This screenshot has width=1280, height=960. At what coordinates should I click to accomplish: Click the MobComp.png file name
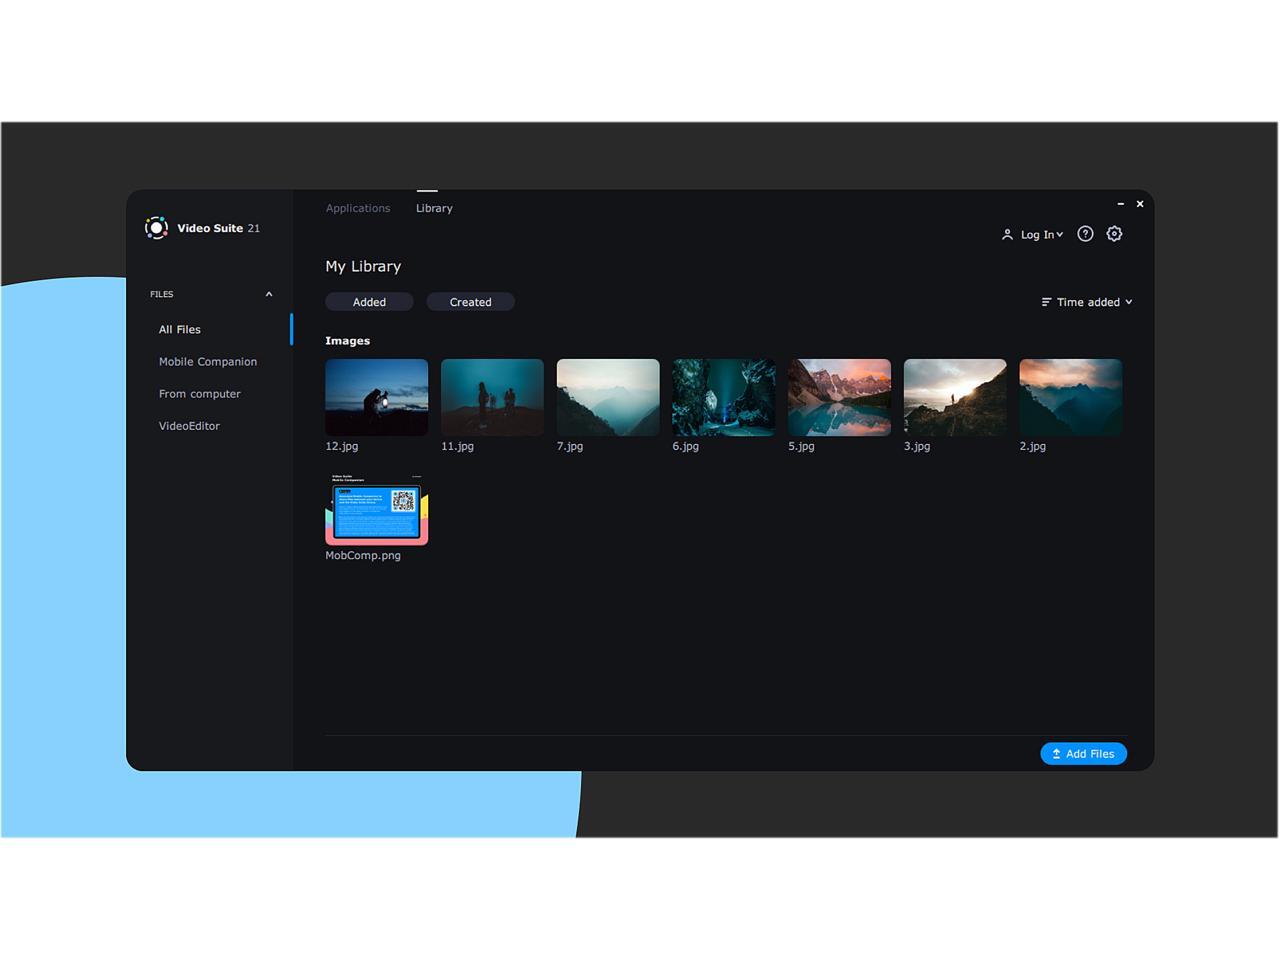pyautogui.click(x=363, y=556)
